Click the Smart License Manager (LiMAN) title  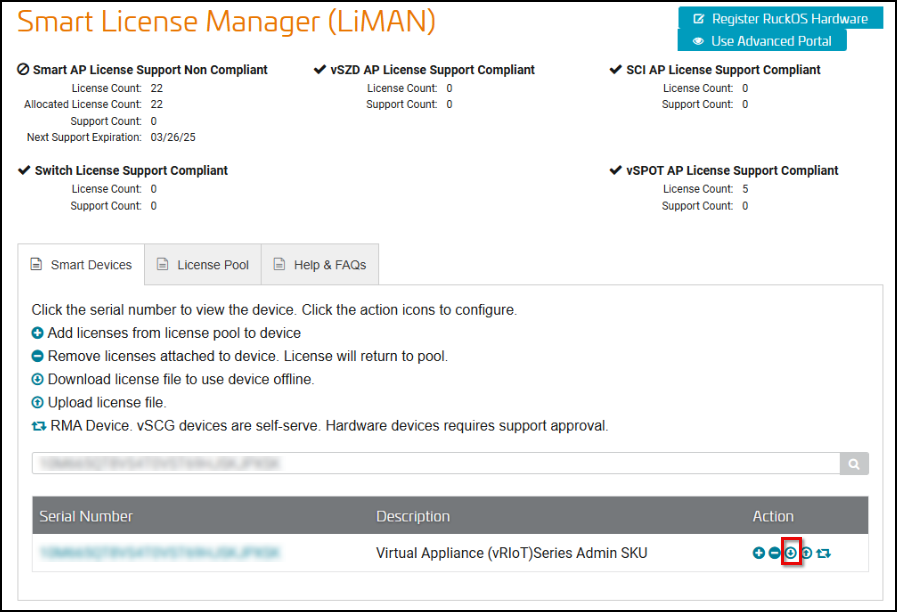(x=227, y=22)
